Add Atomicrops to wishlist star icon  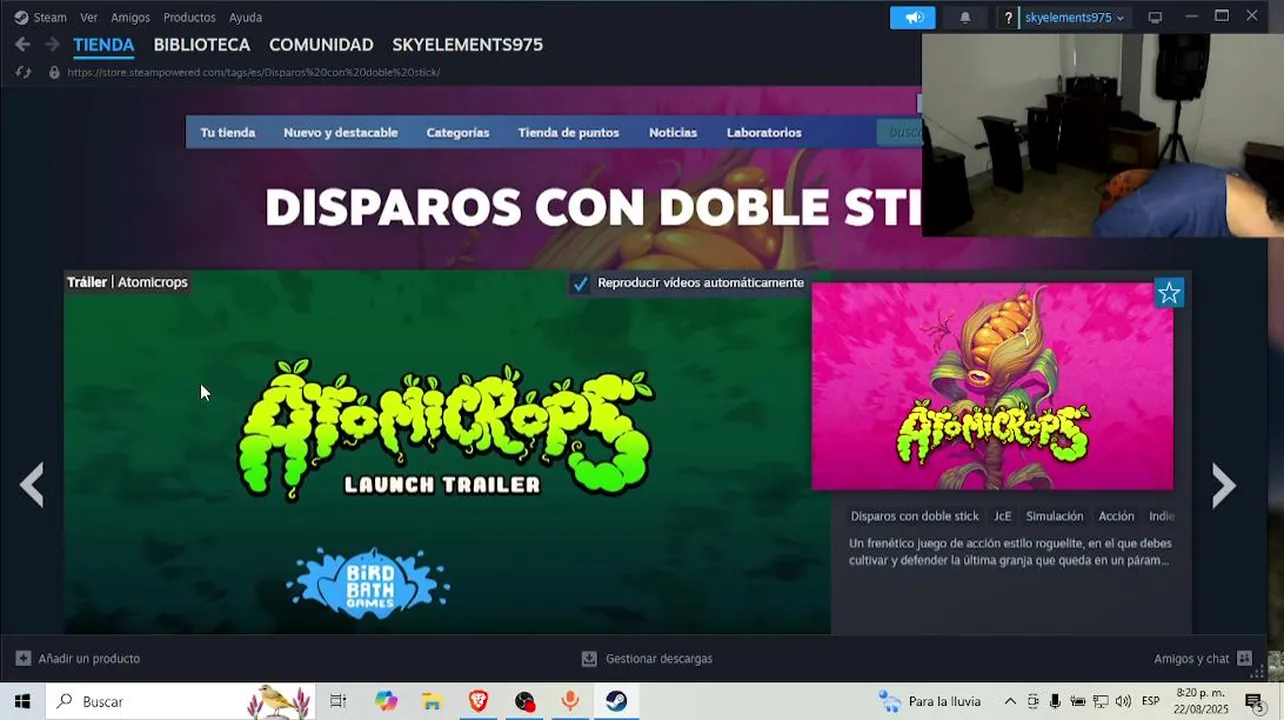coord(1169,293)
